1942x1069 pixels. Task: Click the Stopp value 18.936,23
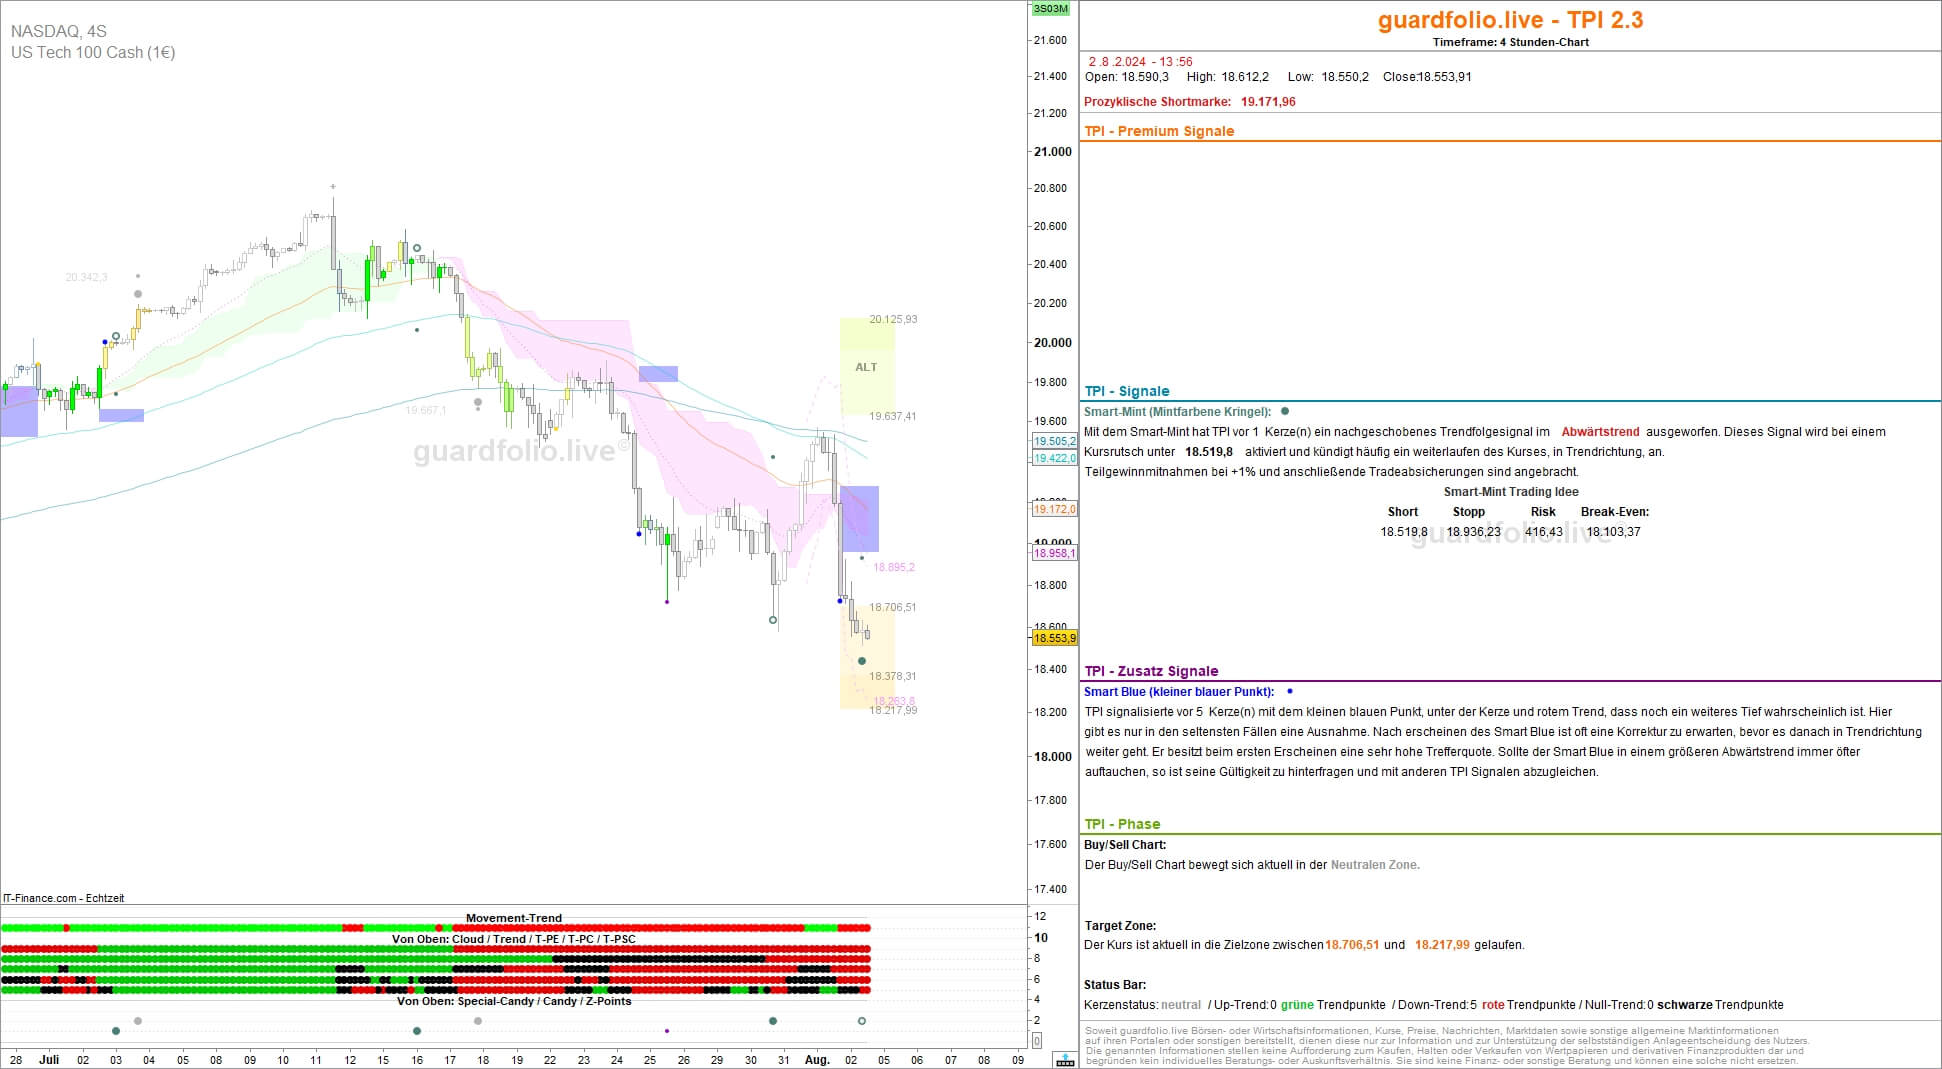click(1473, 532)
